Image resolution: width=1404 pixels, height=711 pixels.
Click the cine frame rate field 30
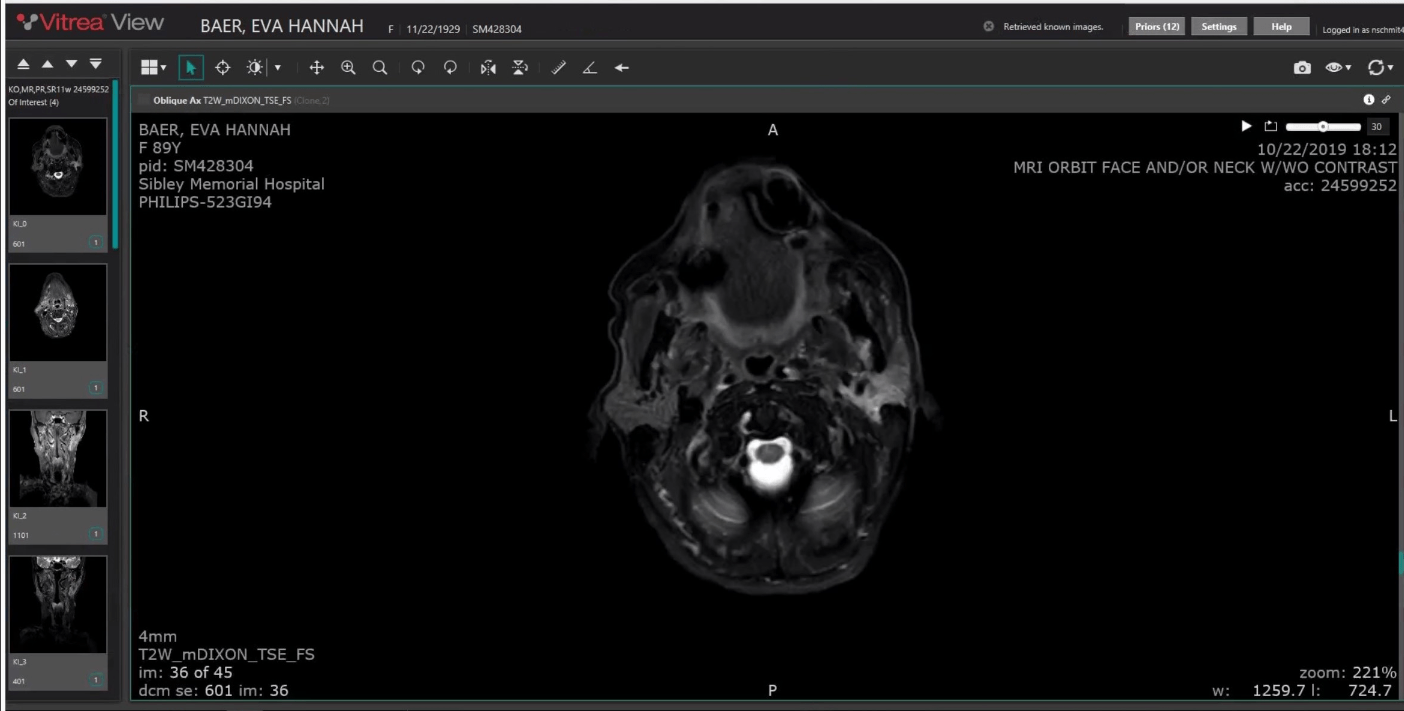(x=1377, y=127)
